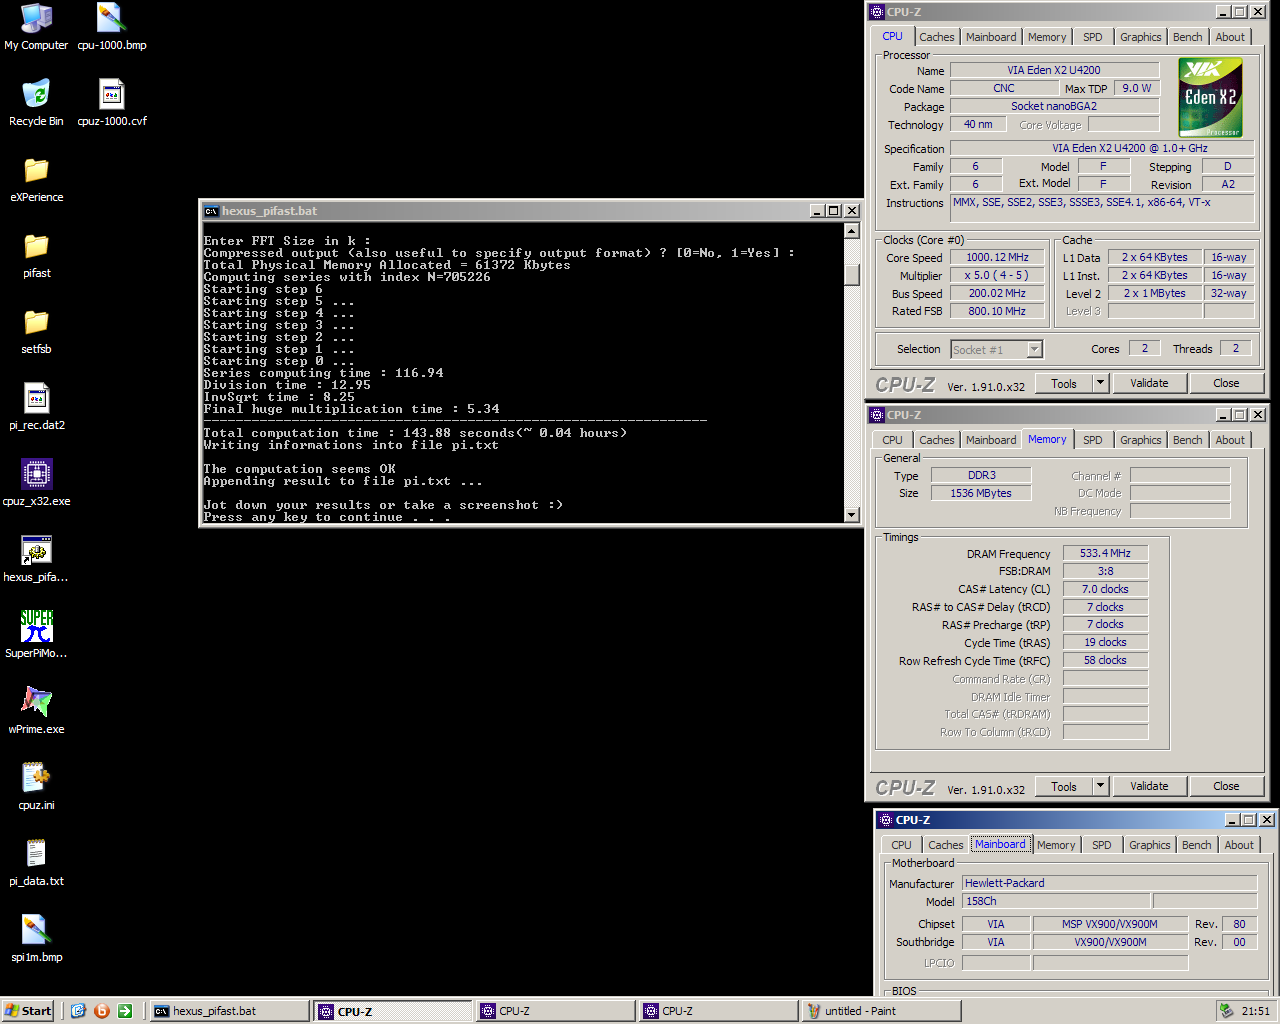This screenshot has width=1280, height=1024.
Task: Click the Internet Explorer quick launch icon
Action: (79, 1011)
